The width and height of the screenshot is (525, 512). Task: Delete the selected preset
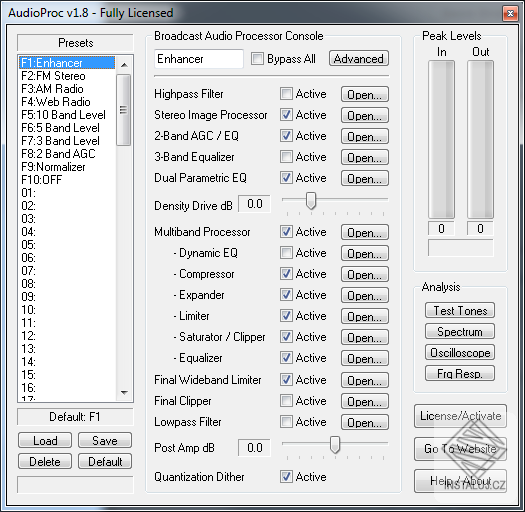45,461
